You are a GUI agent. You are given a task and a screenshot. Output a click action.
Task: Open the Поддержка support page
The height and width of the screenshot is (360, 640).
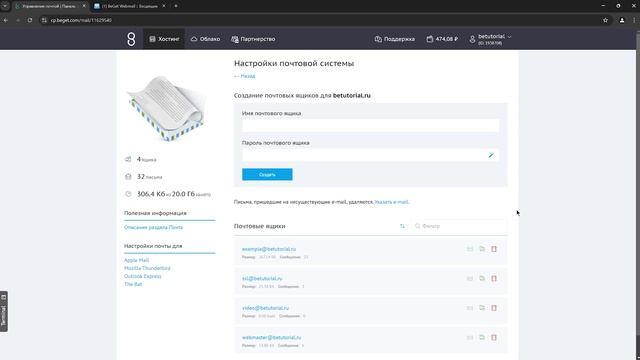pos(395,39)
